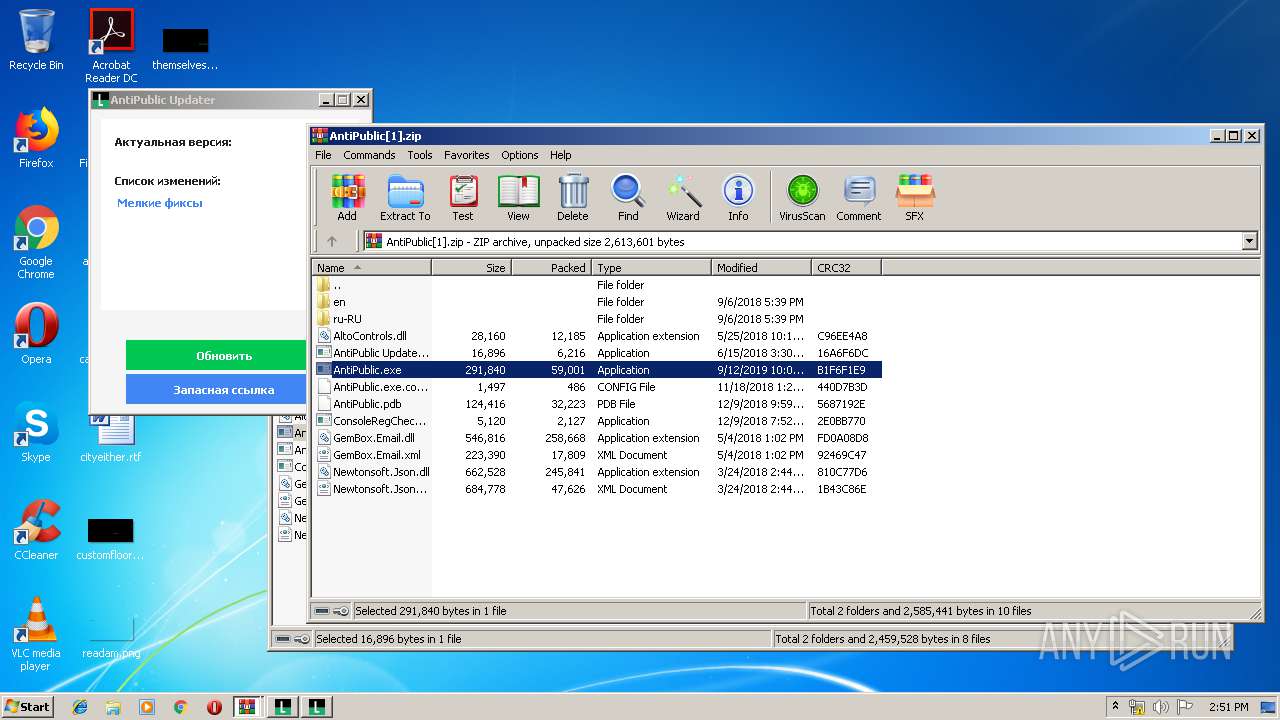
Task: Open the Skype desktop shortcut
Action: tap(36, 432)
